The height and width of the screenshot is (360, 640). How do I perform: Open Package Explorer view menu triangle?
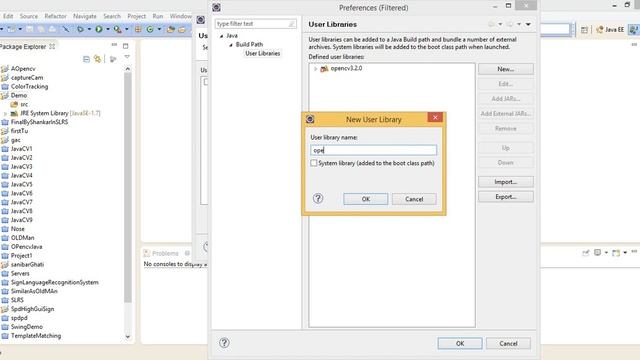[127, 57]
